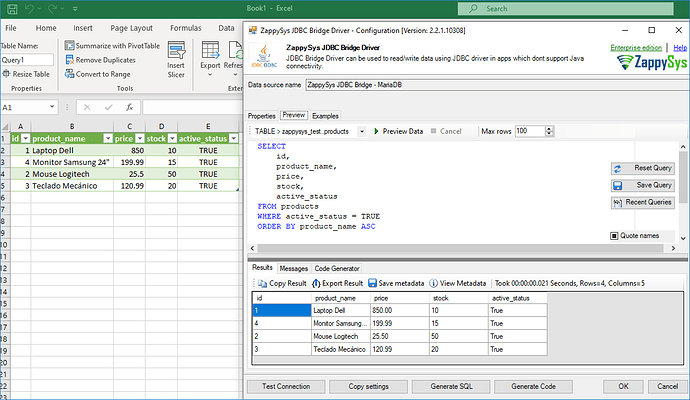Screen dimensions: 690x400
Task: Click the Test Connection button
Action: pyautogui.click(x=286, y=386)
